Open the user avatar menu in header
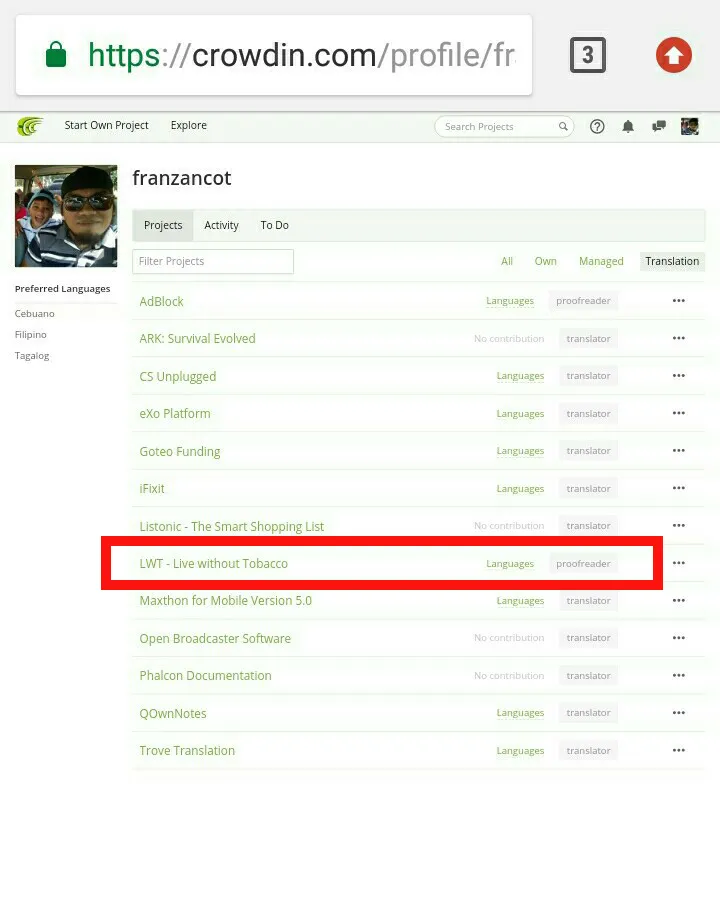Image resolution: width=720 pixels, height=897 pixels. pyautogui.click(x=690, y=126)
